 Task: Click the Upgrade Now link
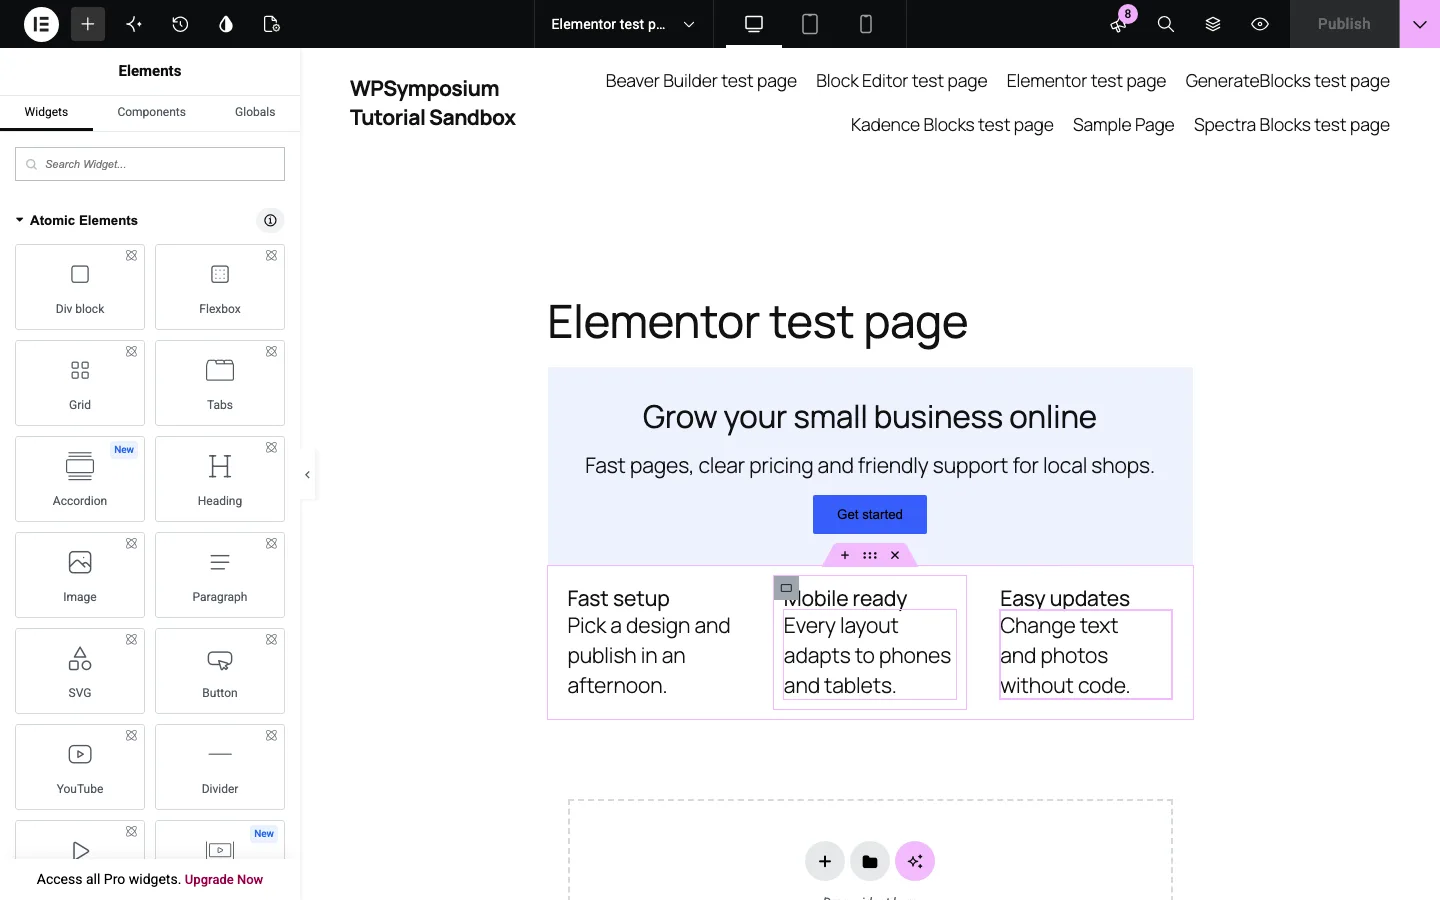[224, 880]
